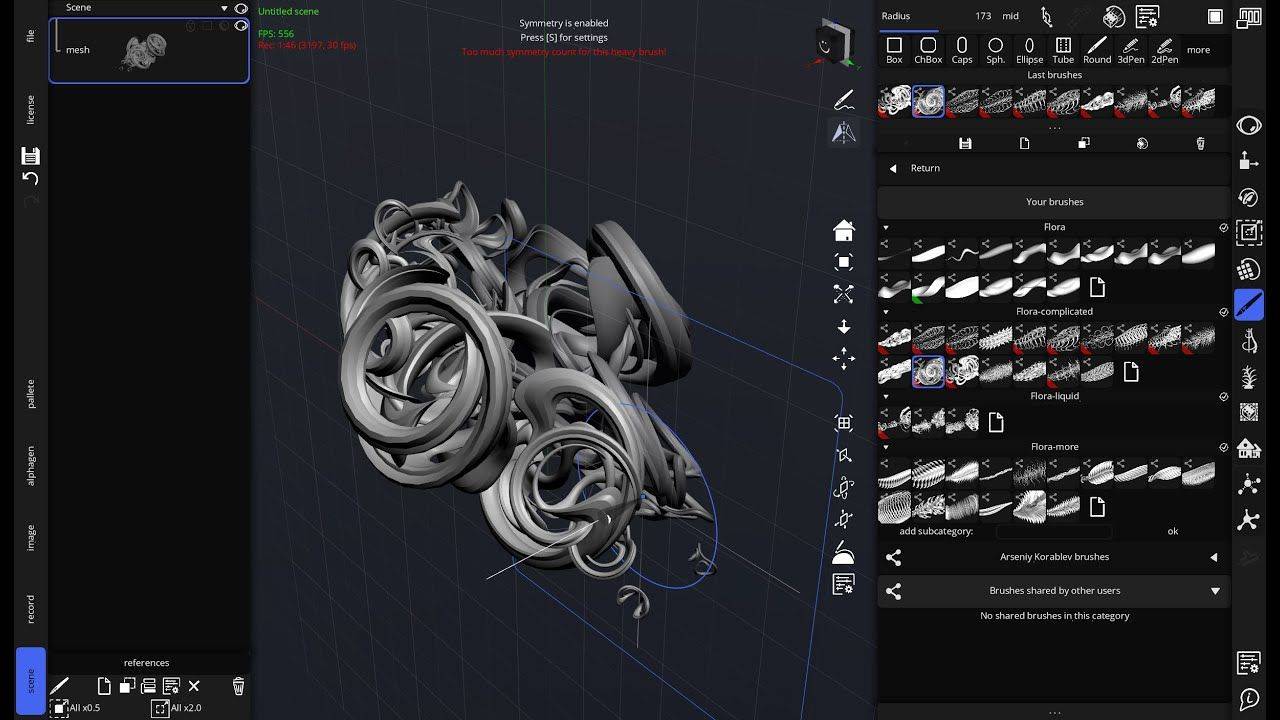This screenshot has width=1280, height=720.
Task: Click the blank-page icon in the Flora-liquid row
Action: tap(996, 422)
